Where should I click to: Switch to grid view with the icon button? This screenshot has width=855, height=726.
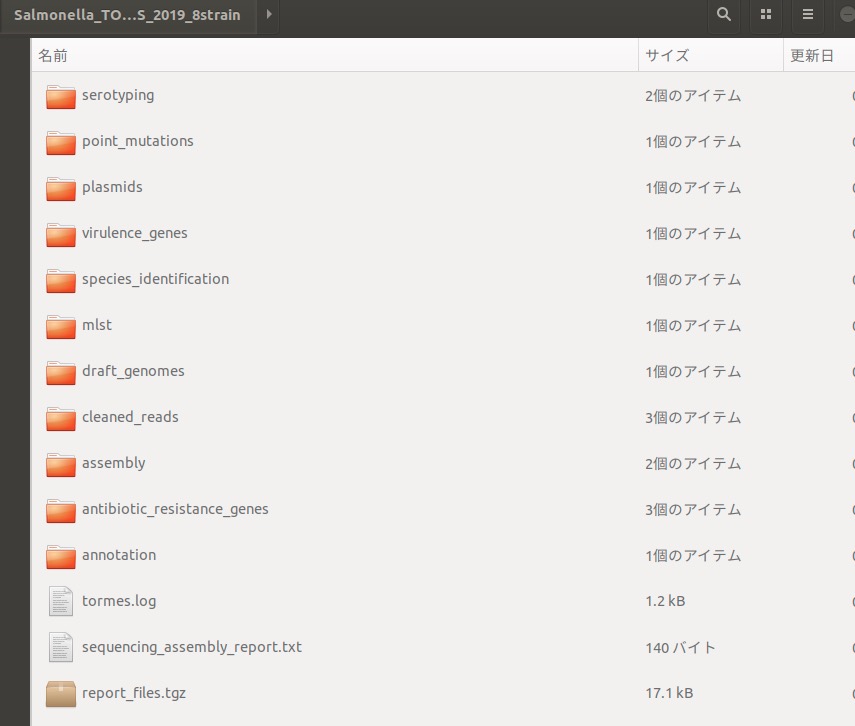(x=766, y=14)
